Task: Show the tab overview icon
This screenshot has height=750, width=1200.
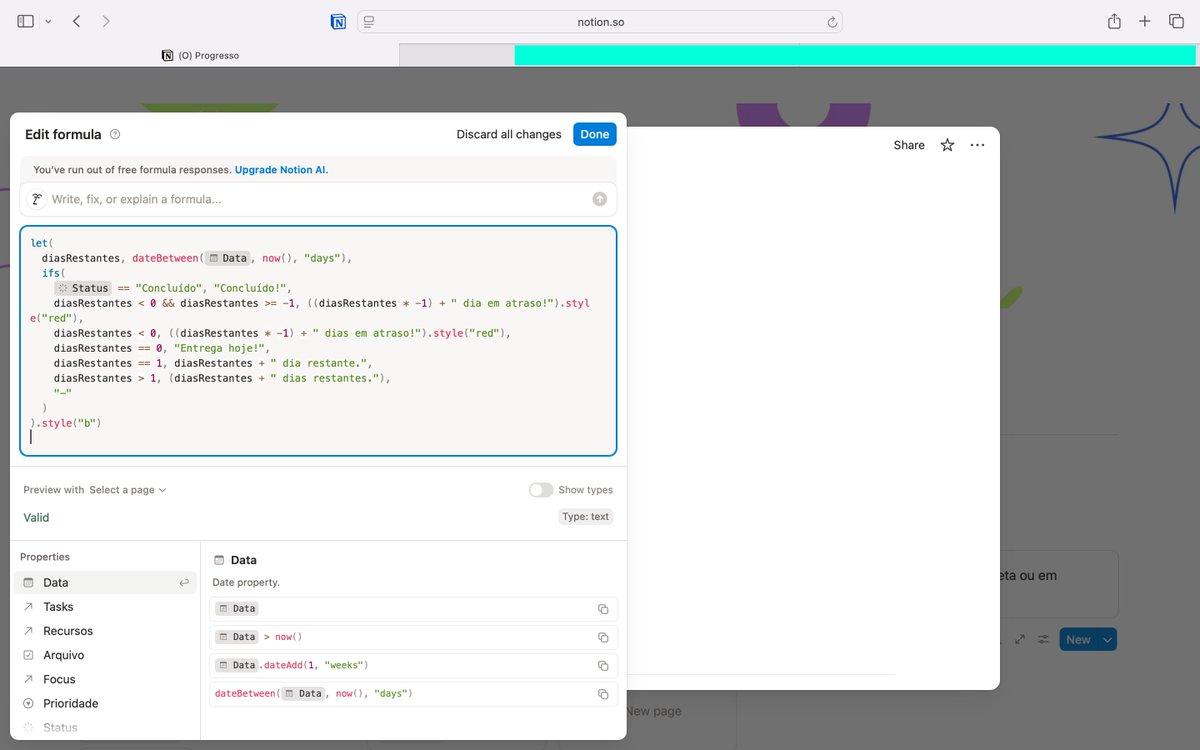Action: coord(1176,21)
